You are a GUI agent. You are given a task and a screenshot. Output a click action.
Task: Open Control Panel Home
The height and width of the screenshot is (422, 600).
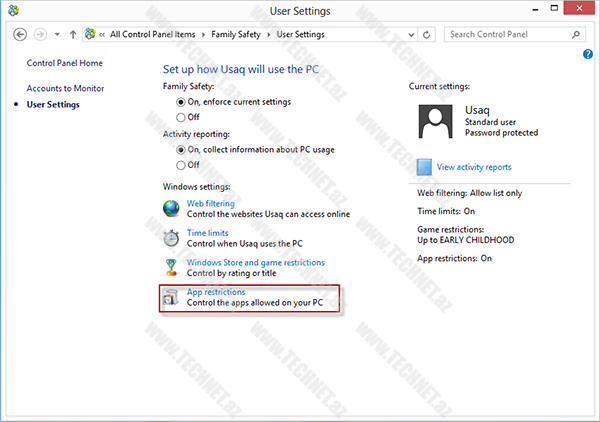tap(64, 63)
